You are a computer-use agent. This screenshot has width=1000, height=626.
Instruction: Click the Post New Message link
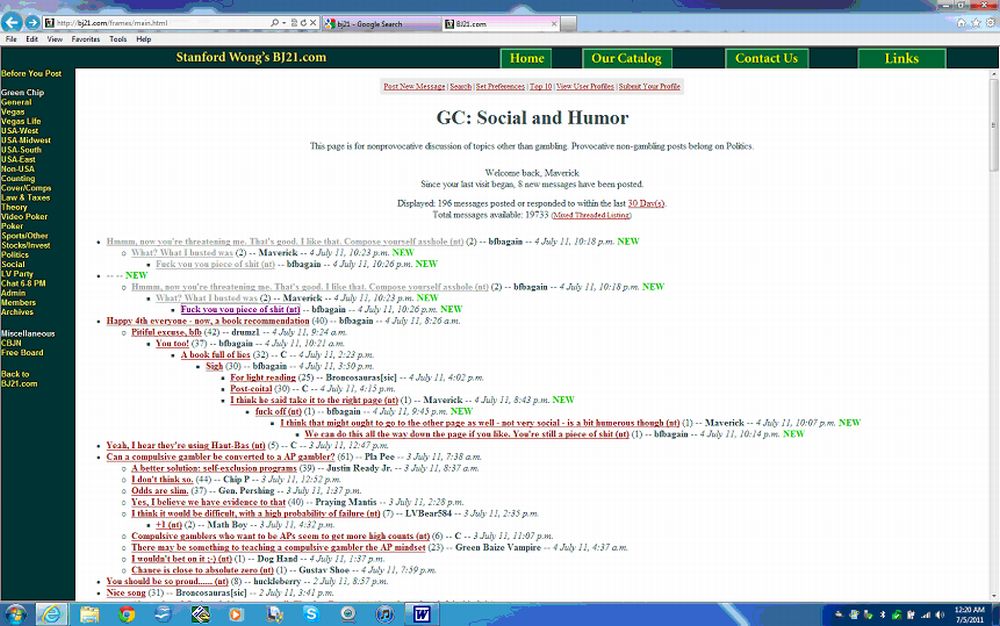(x=414, y=86)
